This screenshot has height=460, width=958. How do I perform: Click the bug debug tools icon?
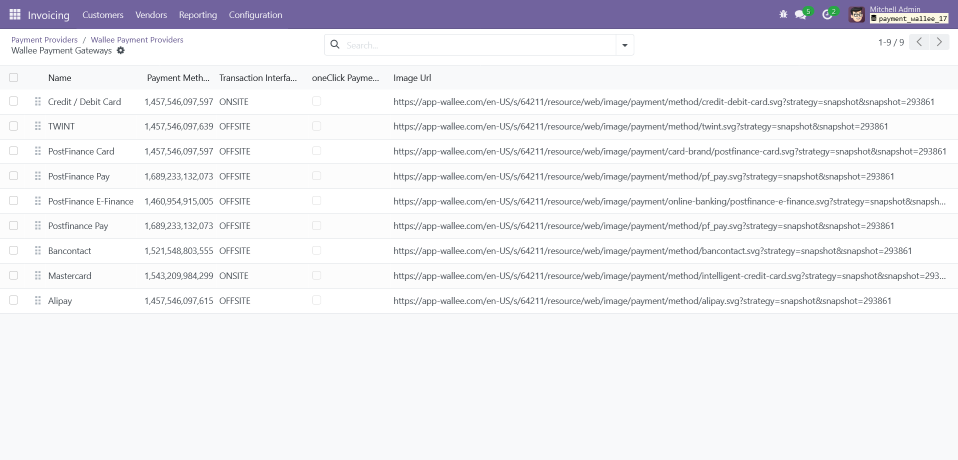coord(783,15)
